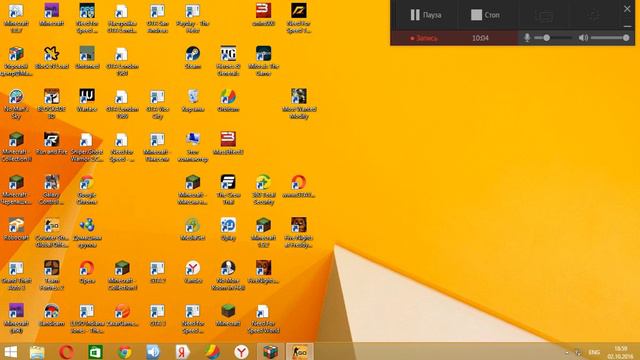Open the Yandex browser desktop shortcut
Image resolution: width=640 pixels, height=360 pixels.
tap(193, 272)
